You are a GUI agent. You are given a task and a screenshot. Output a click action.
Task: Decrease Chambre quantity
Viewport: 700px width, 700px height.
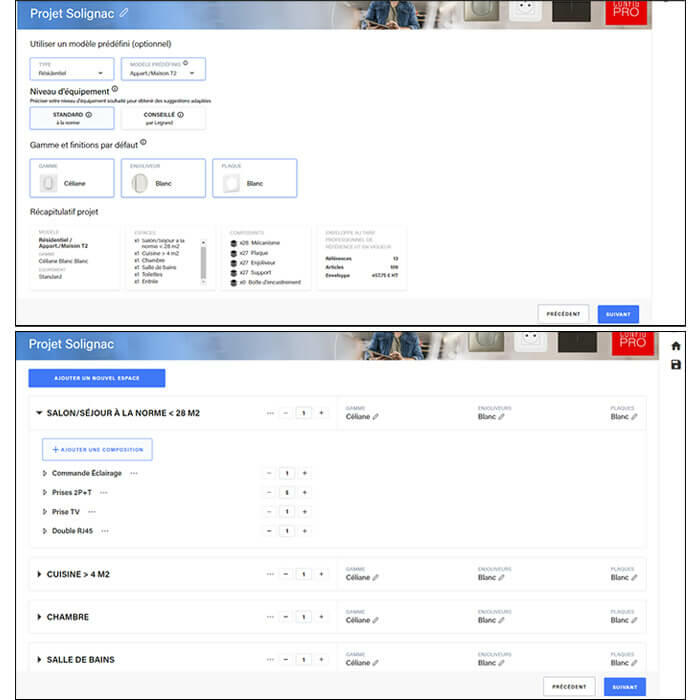[286, 617]
